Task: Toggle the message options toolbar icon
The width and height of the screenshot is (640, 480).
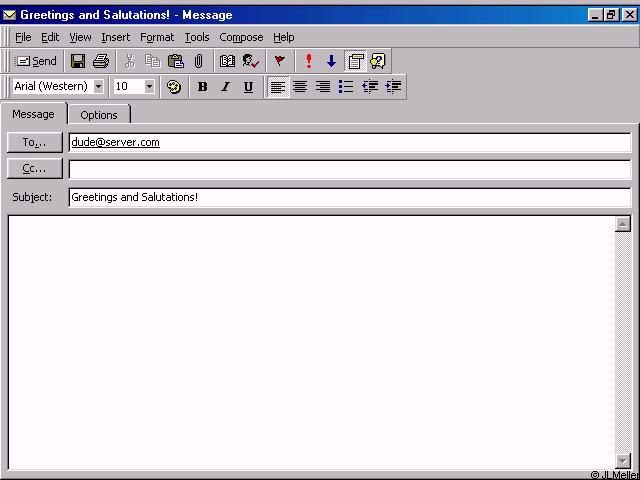Action: coord(355,61)
